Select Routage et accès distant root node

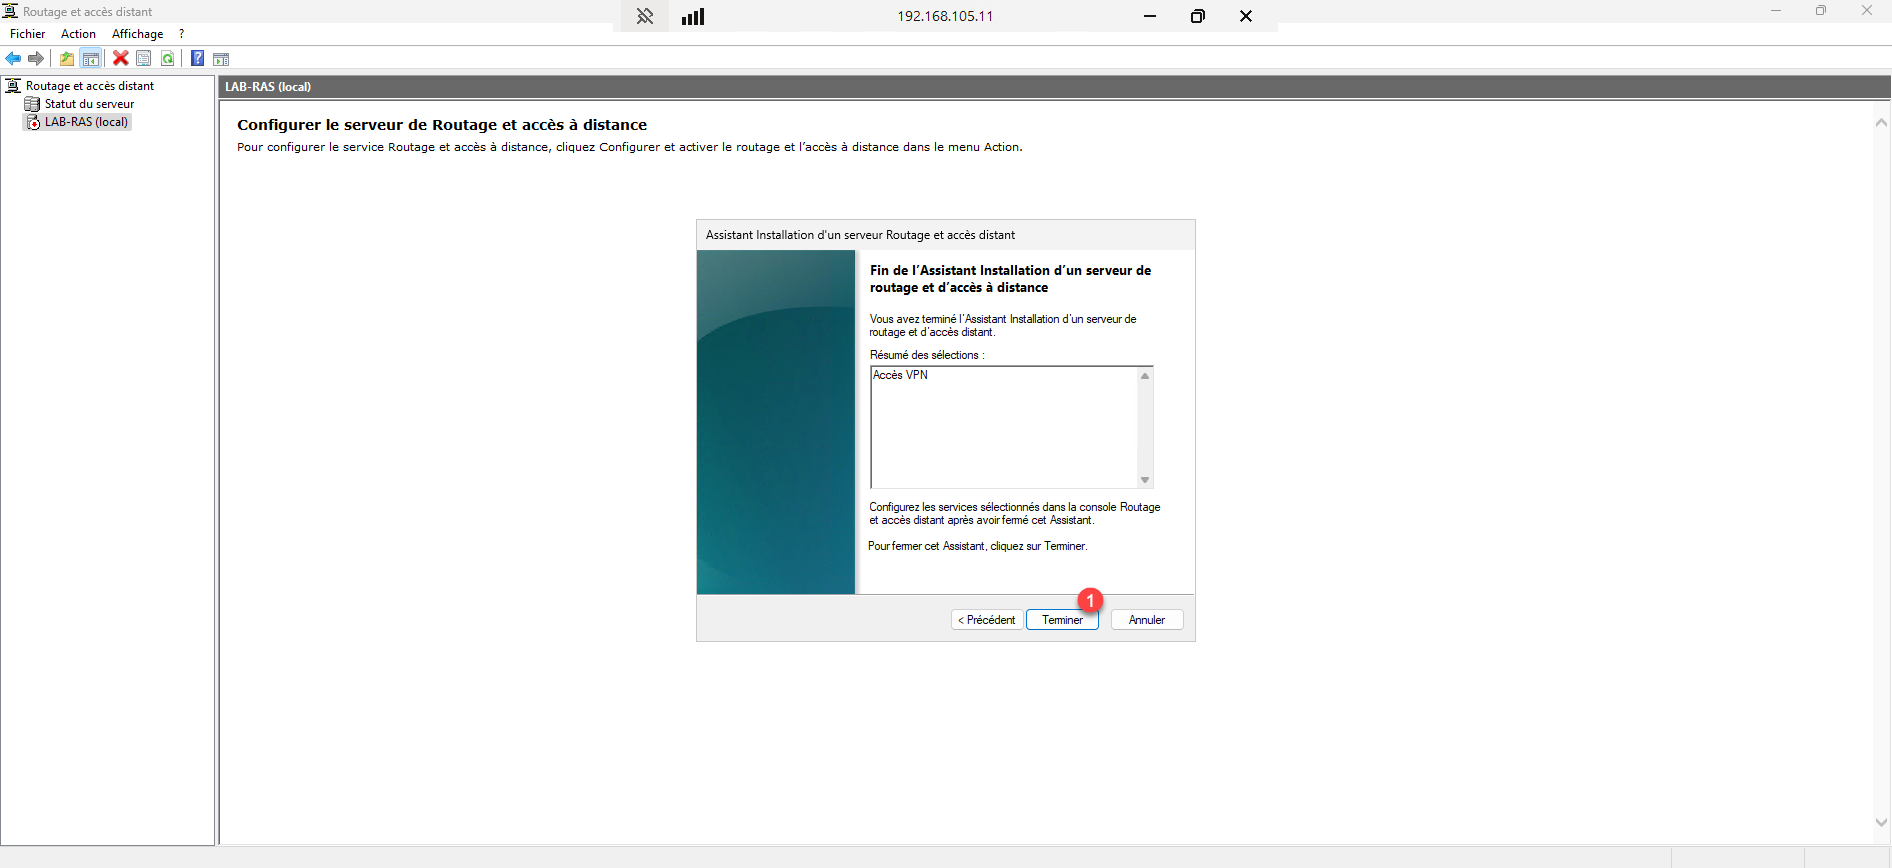[x=90, y=86]
